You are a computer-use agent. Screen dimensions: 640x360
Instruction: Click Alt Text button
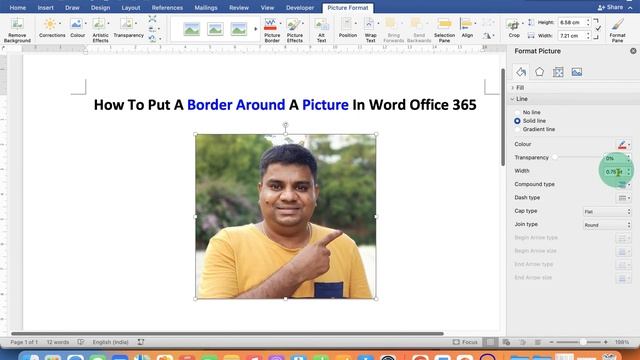pyautogui.click(x=322, y=30)
